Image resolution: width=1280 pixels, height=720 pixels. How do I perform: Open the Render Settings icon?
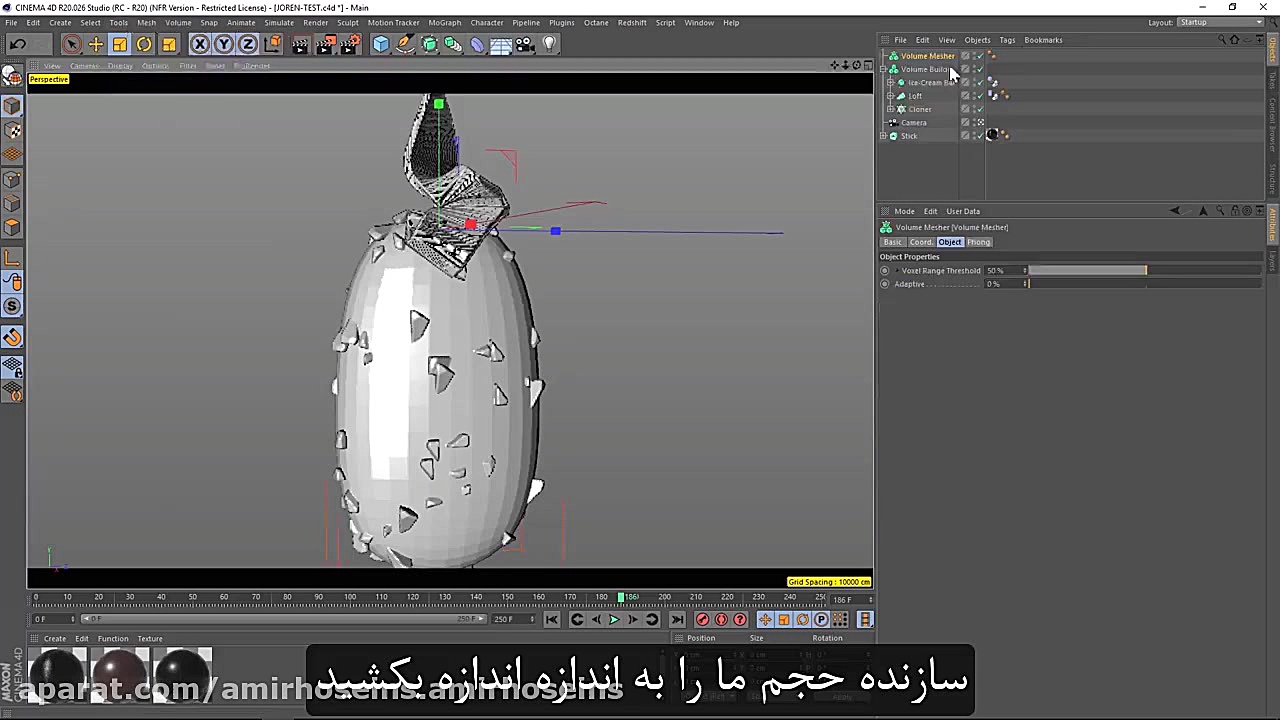pyautogui.click(x=351, y=43)
